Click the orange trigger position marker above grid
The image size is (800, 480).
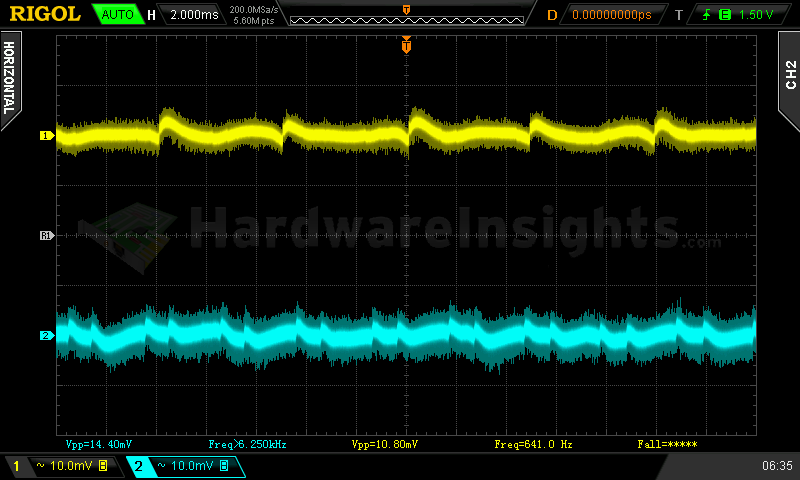click(x=406, y=44)
